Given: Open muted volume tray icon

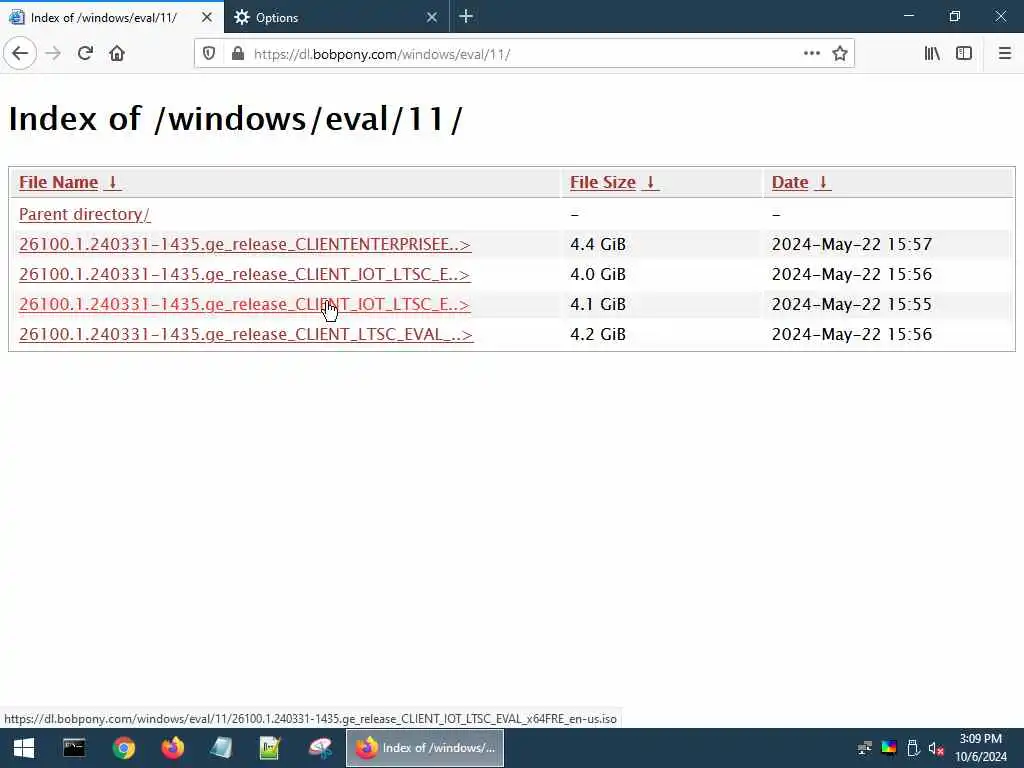Looking at the screenshot, I should [x=936, y=748].
